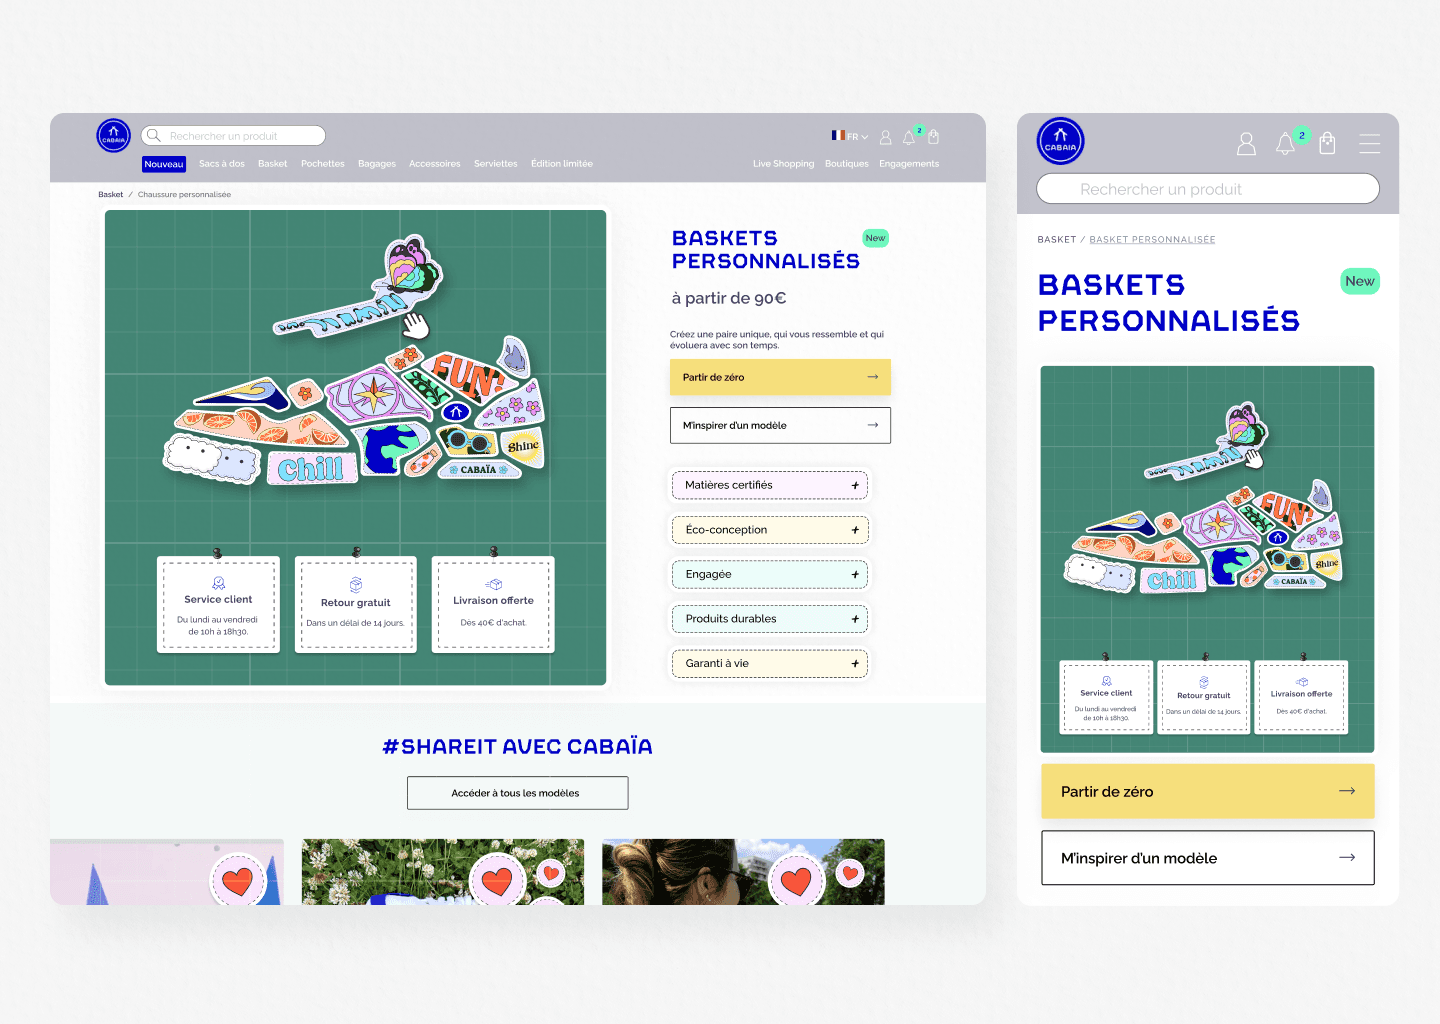Click the Cabaïa logo in desktop header

point(114,136)
